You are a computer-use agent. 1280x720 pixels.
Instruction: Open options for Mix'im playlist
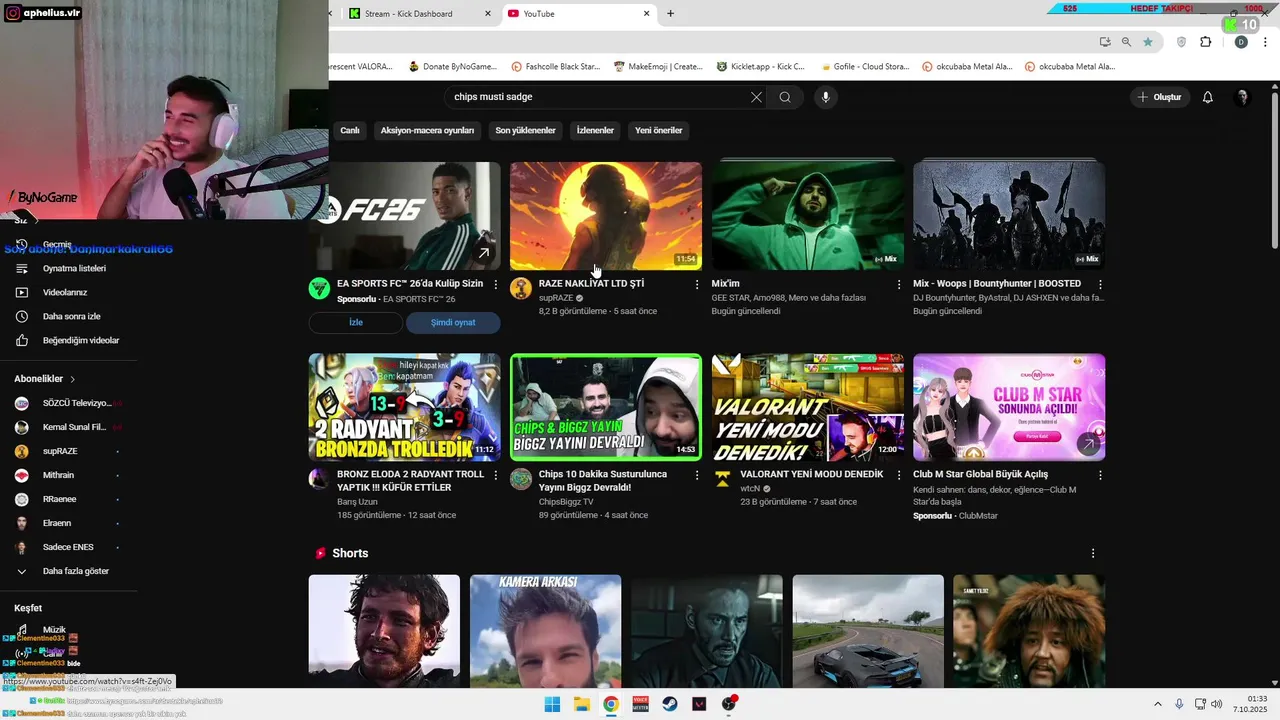click(899, 284)
